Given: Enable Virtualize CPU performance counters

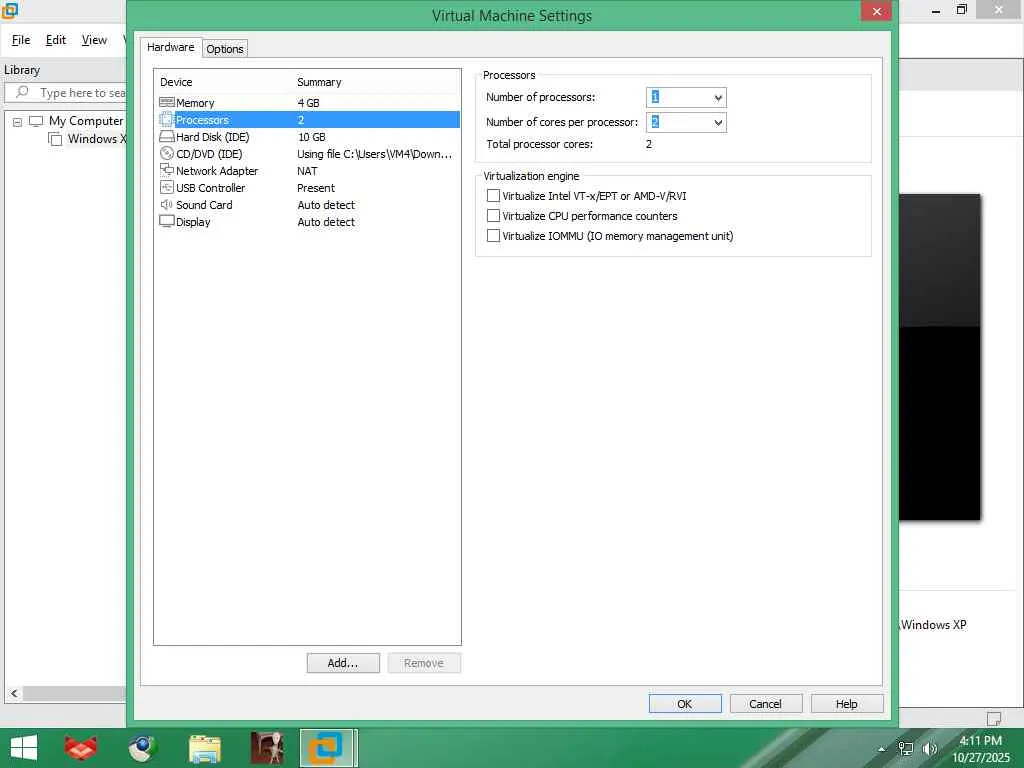Looking at the screenshot, I should tap(493, 216).
